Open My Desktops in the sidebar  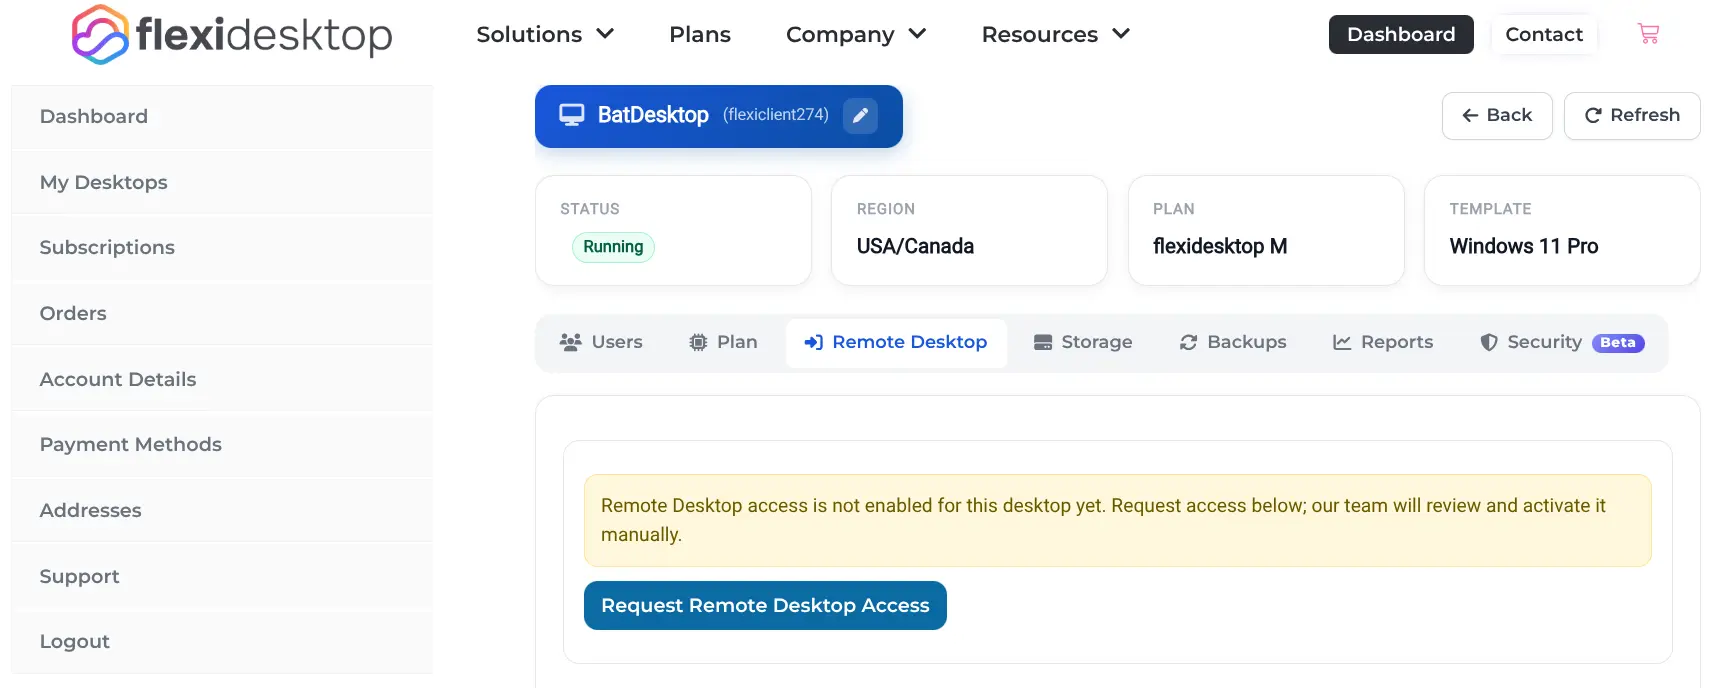click(x=222, y=182)
